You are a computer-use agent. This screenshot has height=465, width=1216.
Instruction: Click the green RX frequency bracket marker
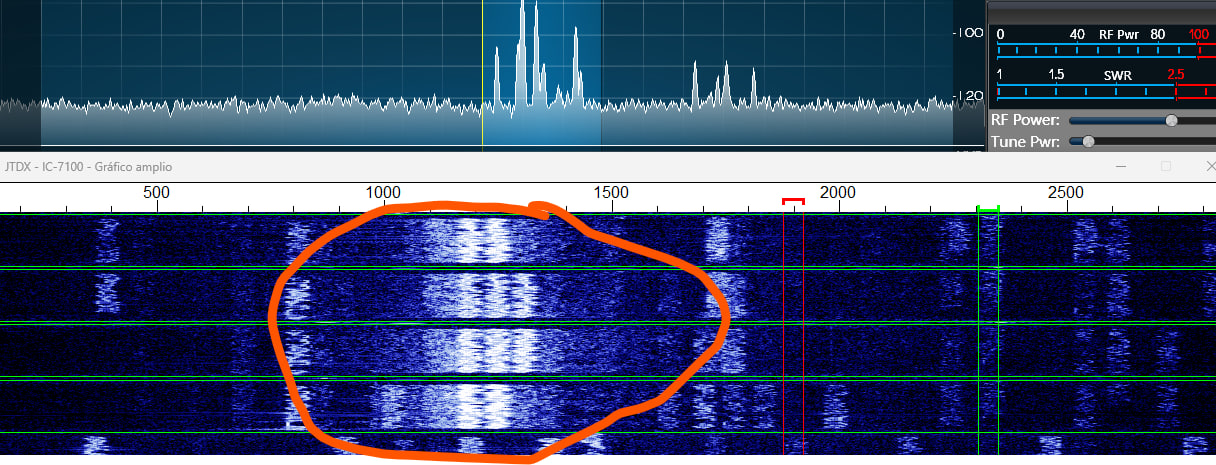tap(988, 208)
